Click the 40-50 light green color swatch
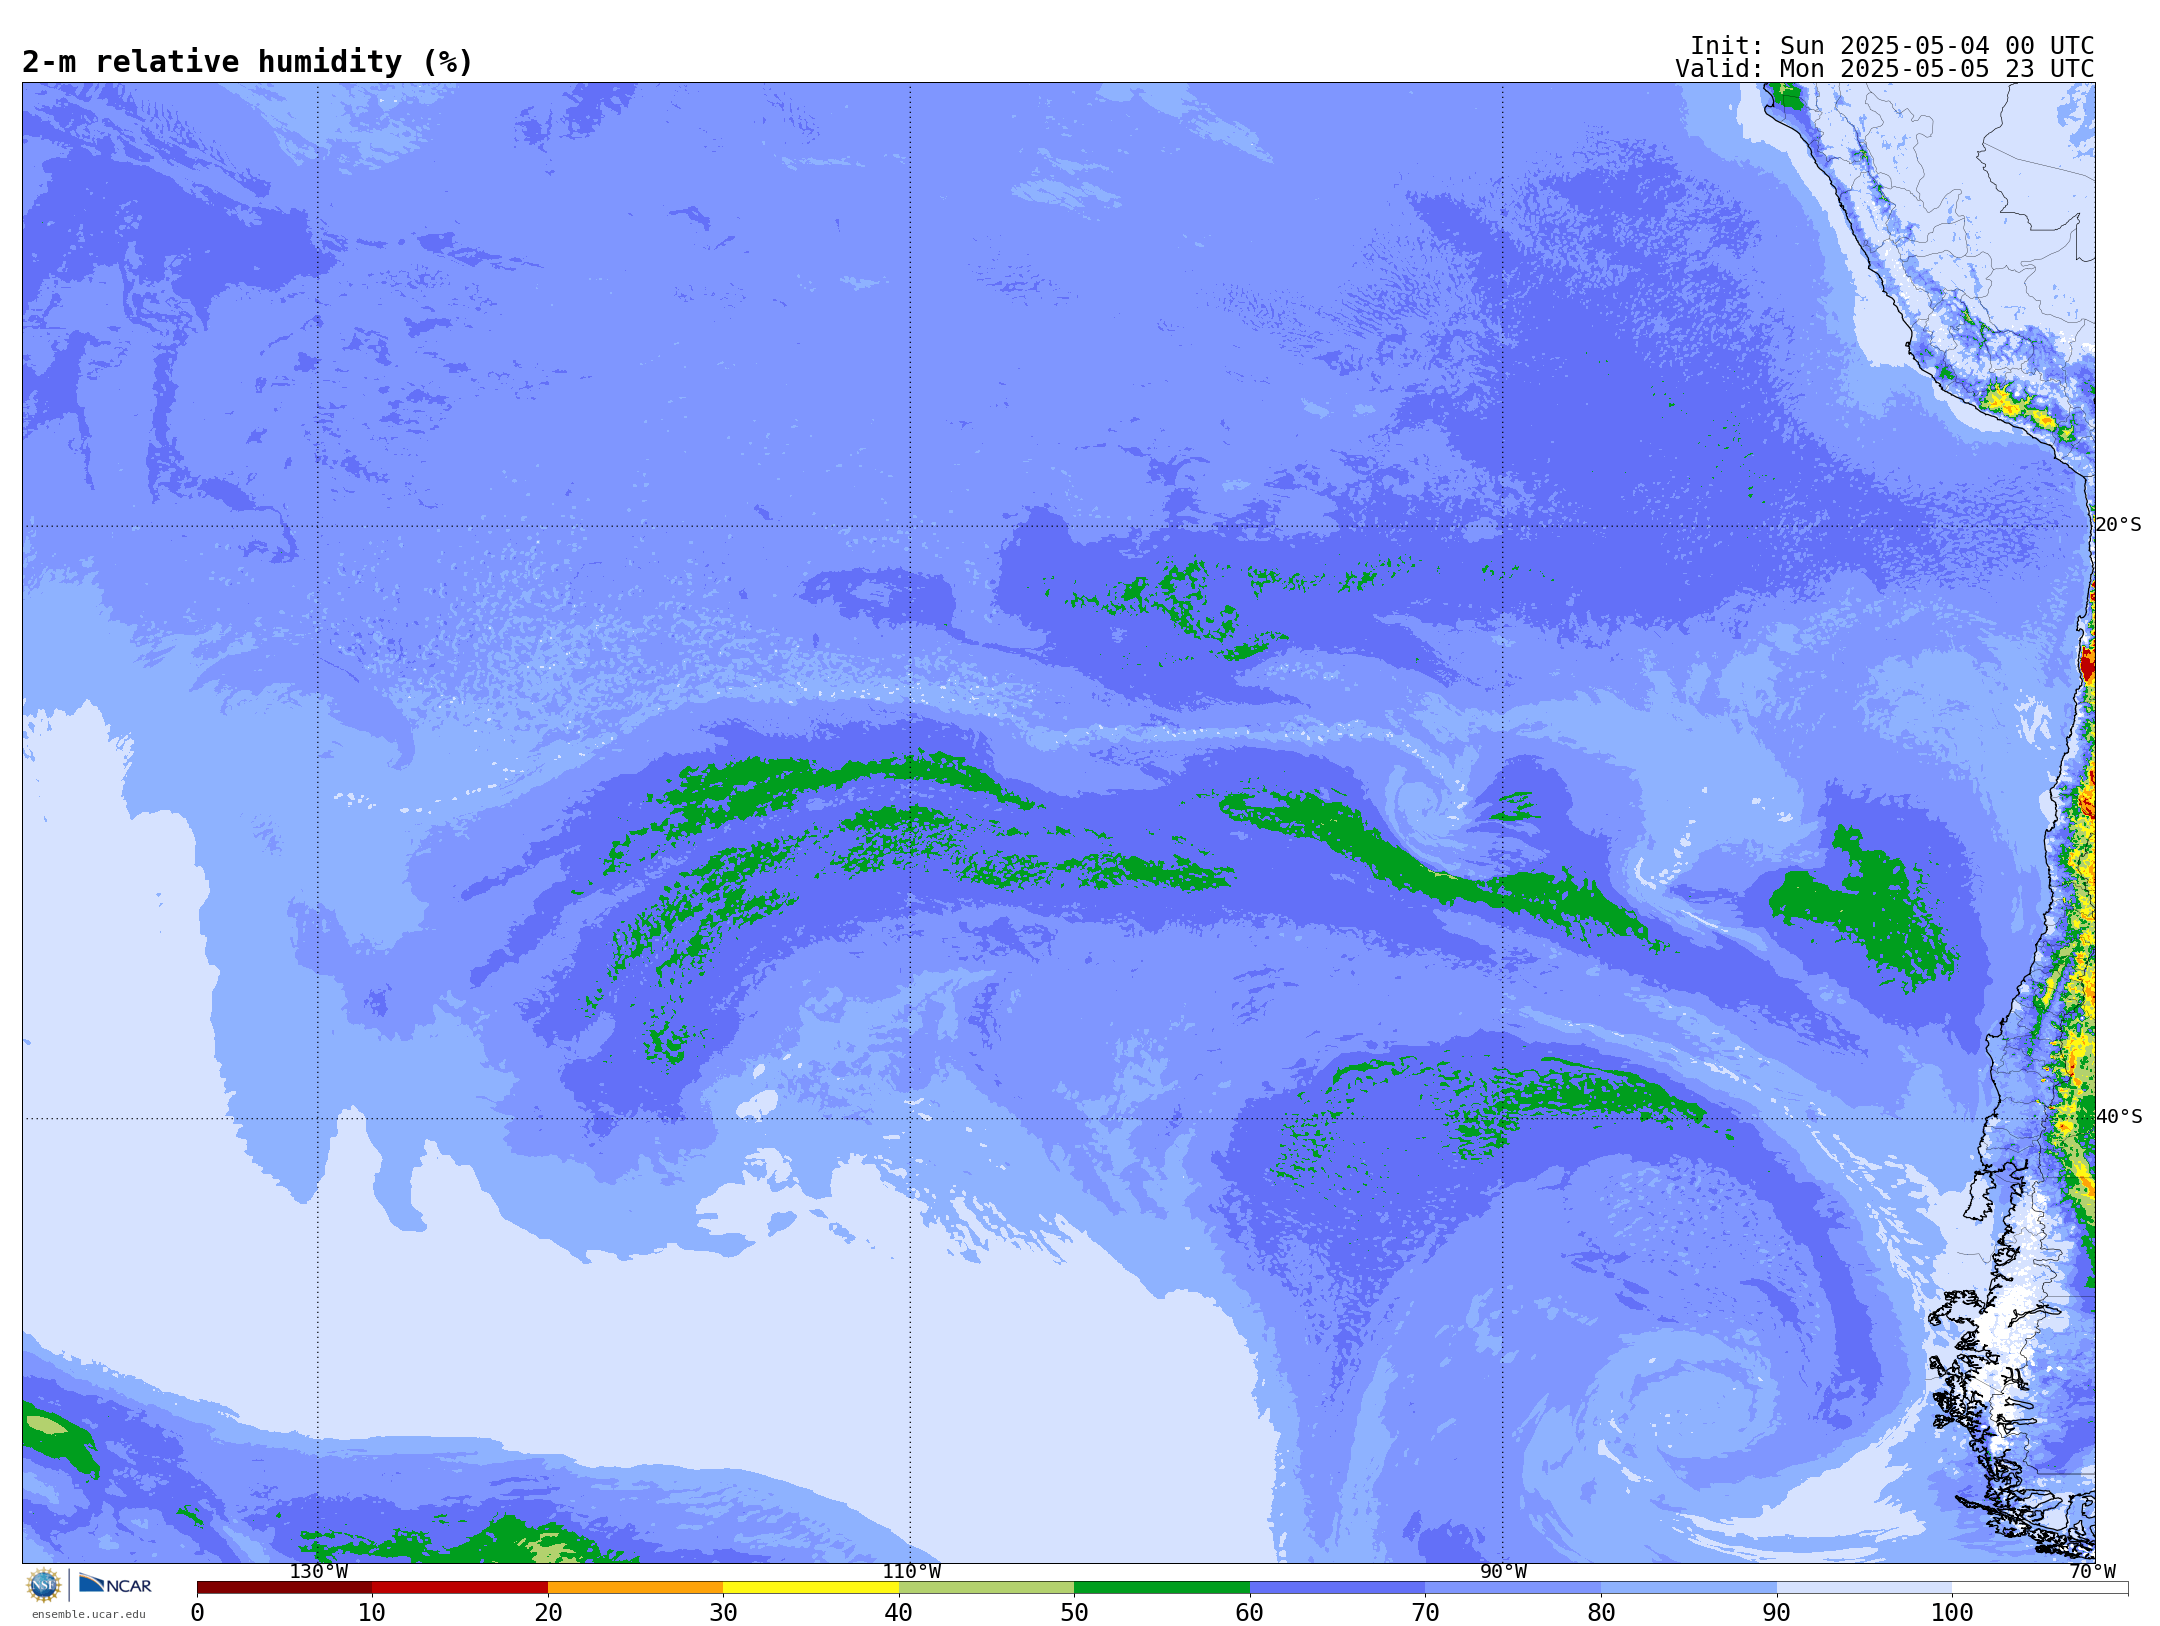Viewport: 2160px width, 1626px height. [x=986, y=1588]
